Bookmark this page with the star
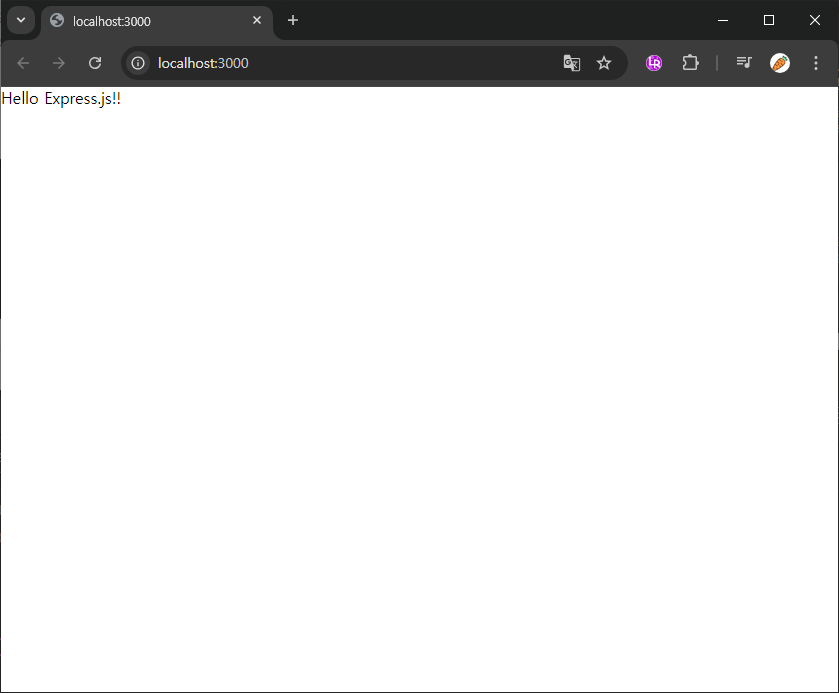The height and width of the screenshot is (693, 839). click(x=604, y=62)
